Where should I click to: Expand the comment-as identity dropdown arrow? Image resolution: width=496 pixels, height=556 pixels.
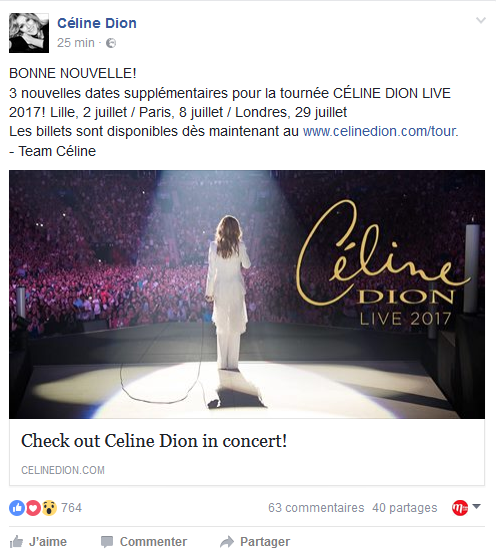click(x=477, y=506)
